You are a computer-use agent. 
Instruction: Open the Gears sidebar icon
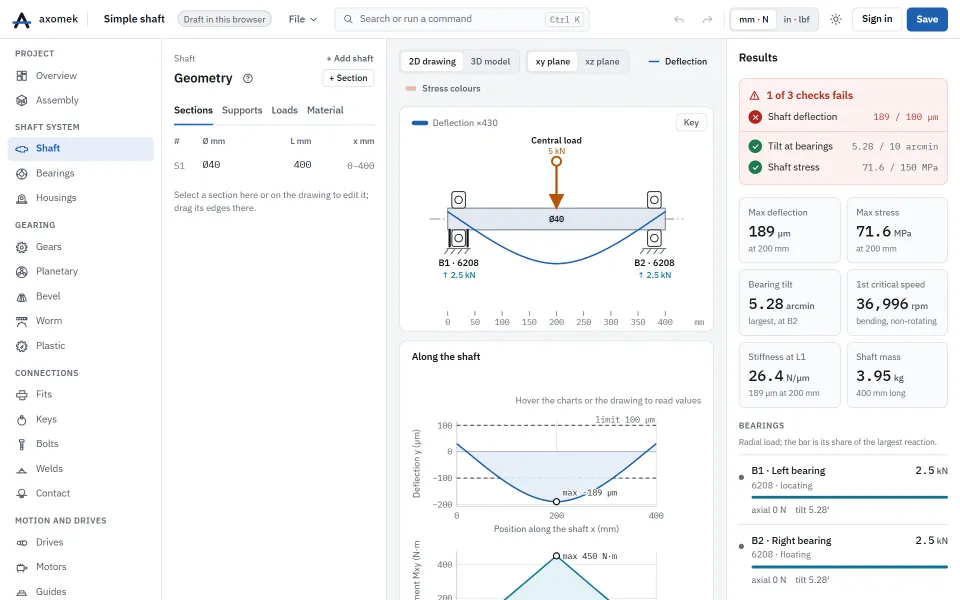[21, 247]
